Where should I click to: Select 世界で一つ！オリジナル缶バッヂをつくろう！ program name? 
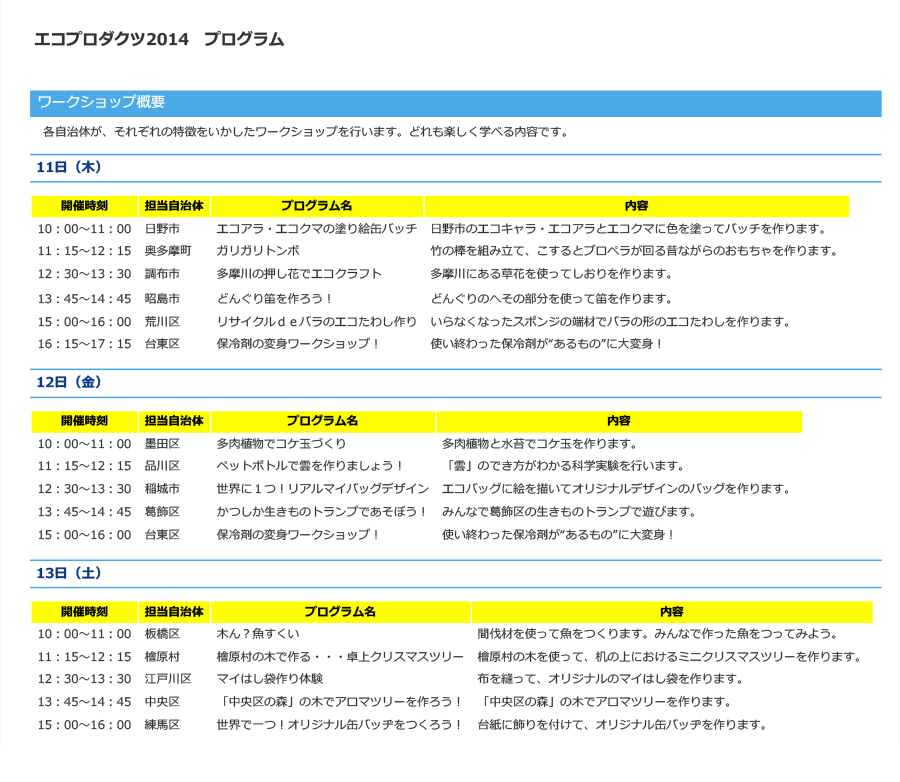[x=340, y=725]
